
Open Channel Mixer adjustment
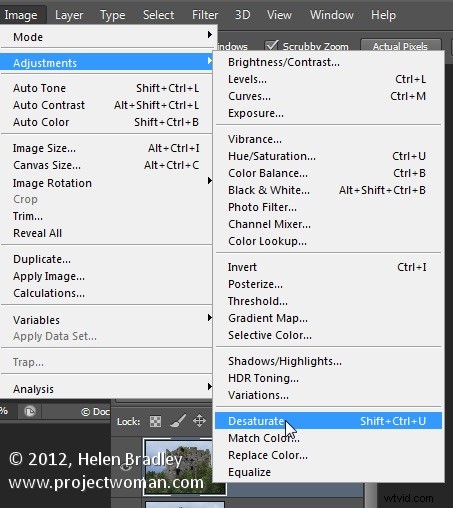point(328,224)
